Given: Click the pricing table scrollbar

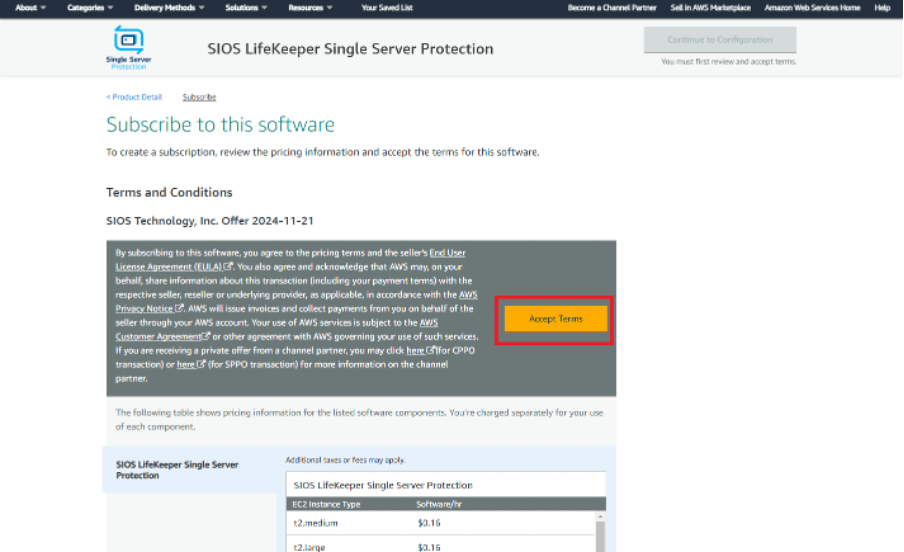Looking at the screenshot, I should [600, 536].
